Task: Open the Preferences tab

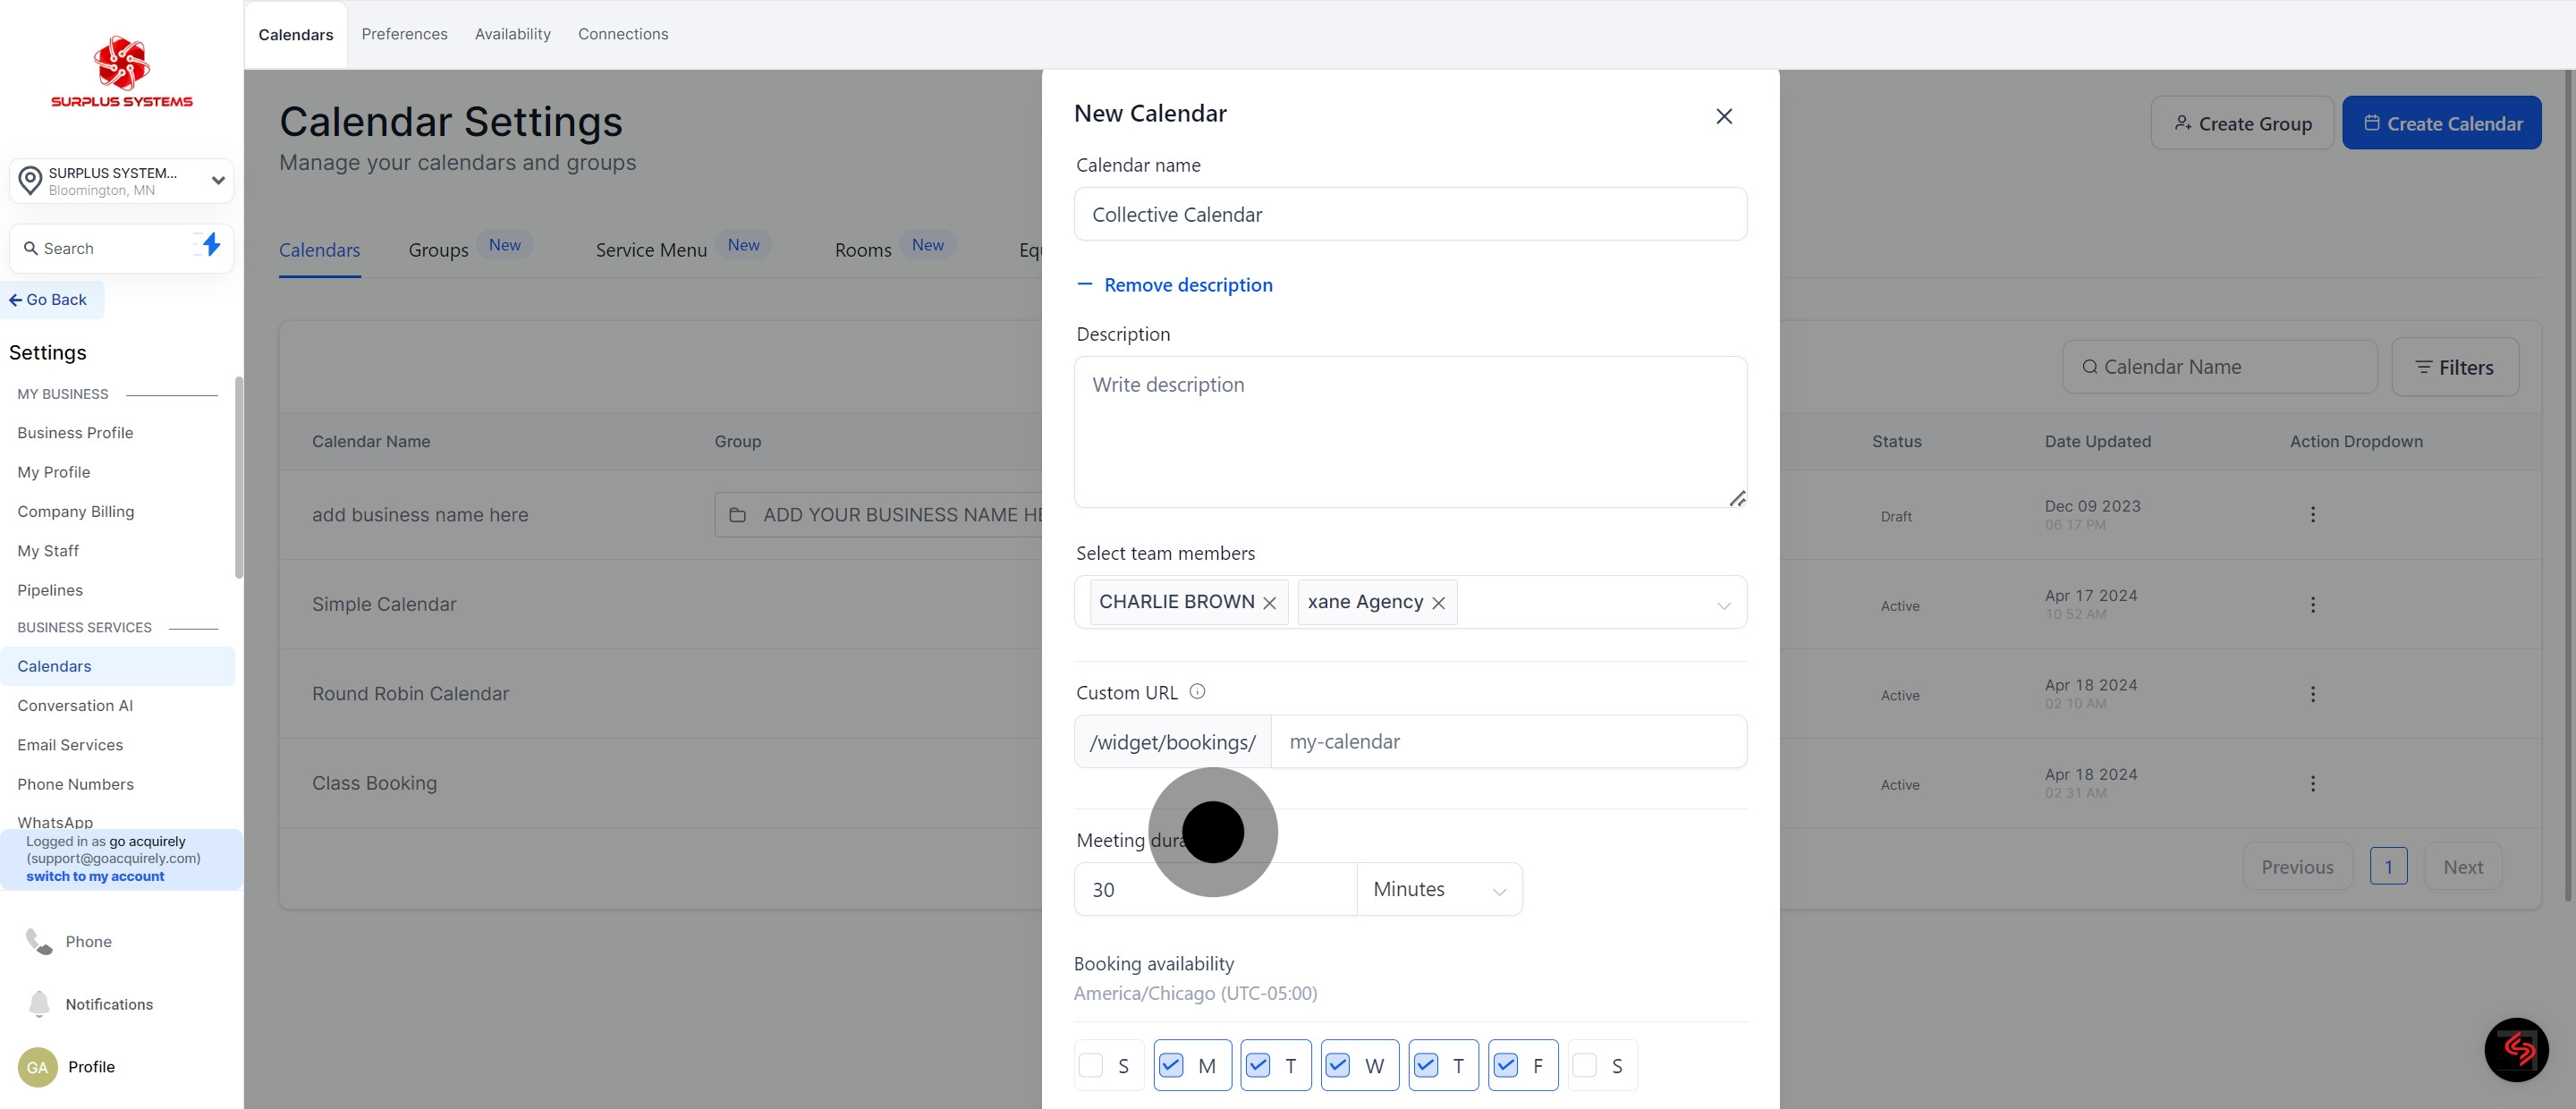Action: [404, 34]
